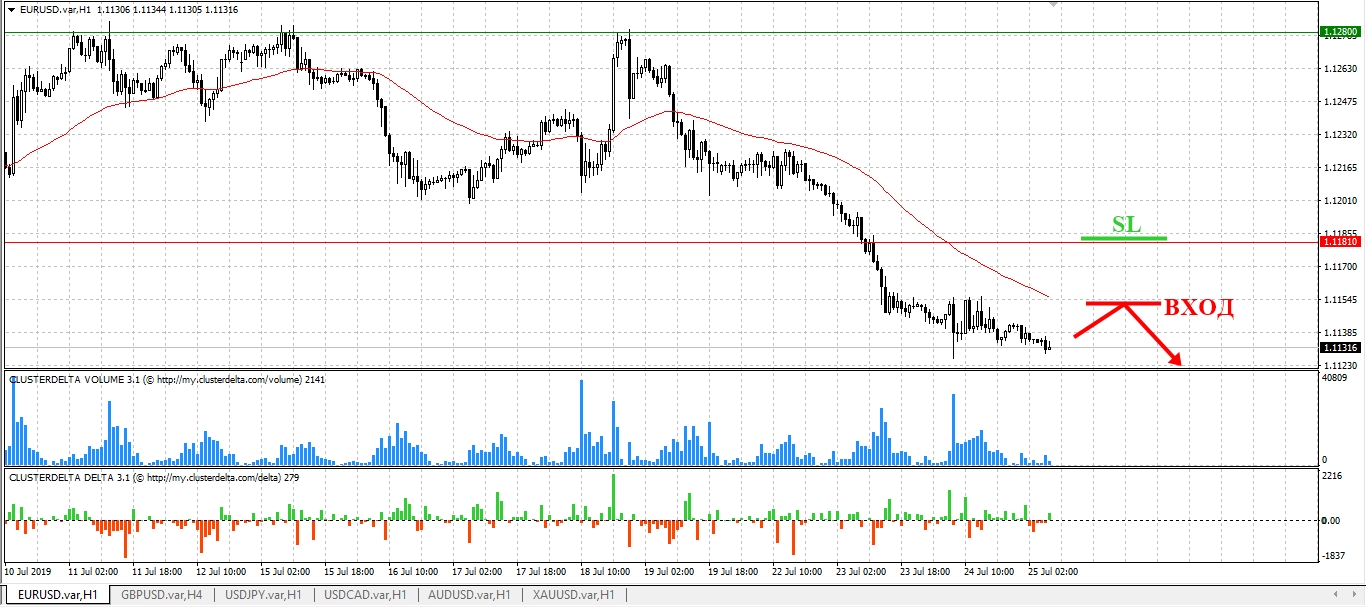Click the 18 Jul 10:00 time label
1366x607 pixels.
tap(605, 572)
